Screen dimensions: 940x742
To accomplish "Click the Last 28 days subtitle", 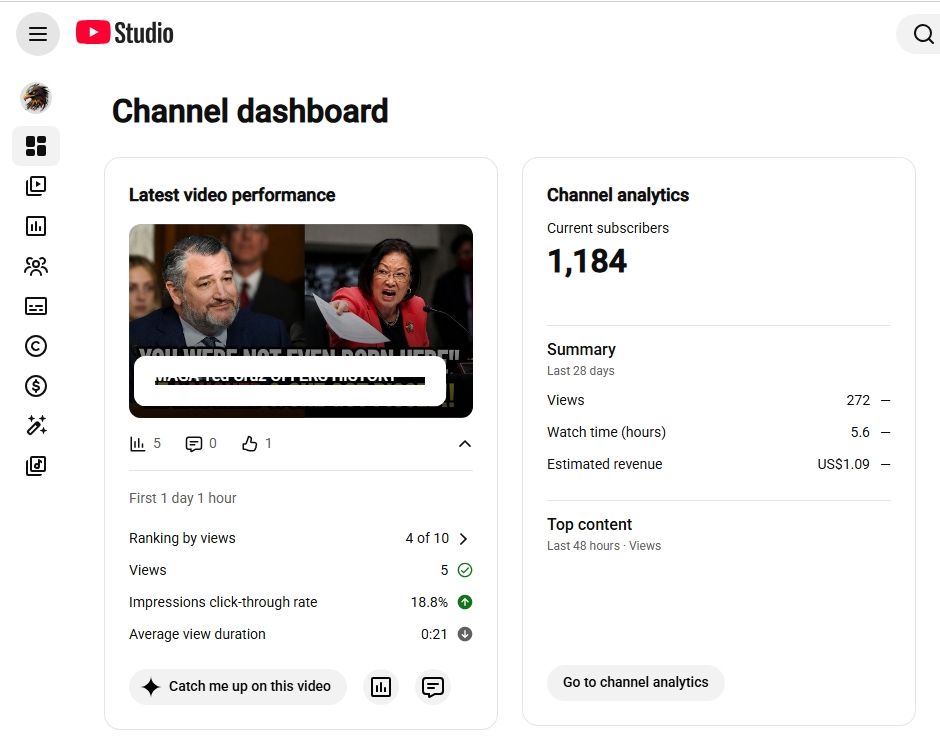I will pyautogui.click(x=581, y=371).
